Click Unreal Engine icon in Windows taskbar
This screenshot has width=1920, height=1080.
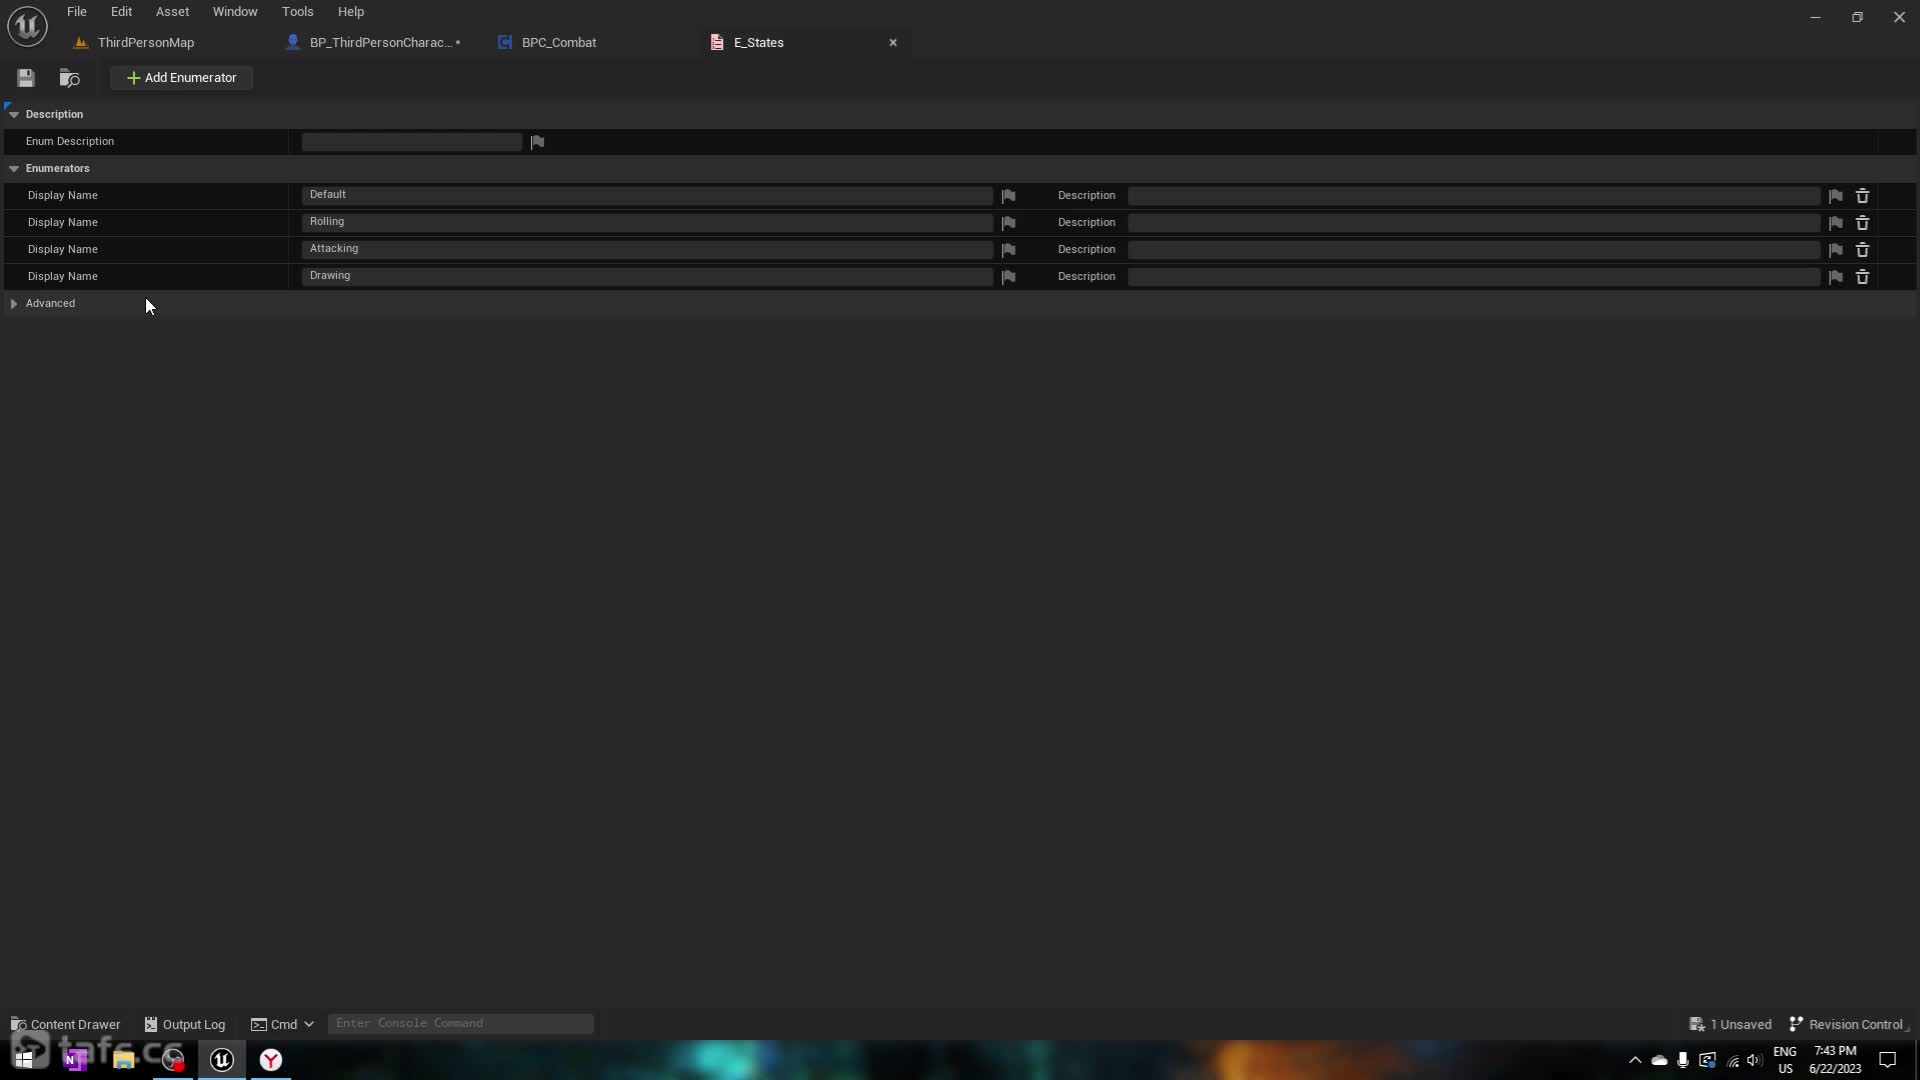222,1060
